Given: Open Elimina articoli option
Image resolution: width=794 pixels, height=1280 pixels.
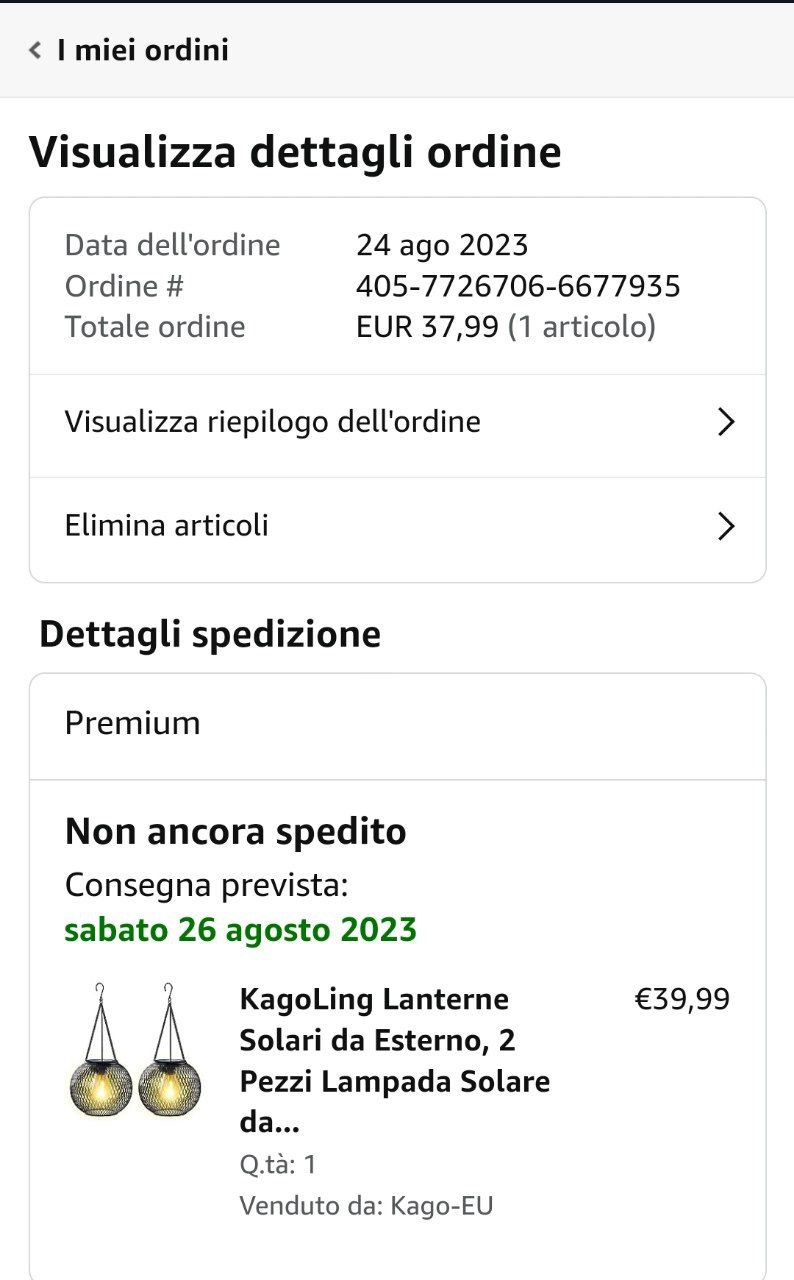Looking at the screenshot, I should point(166,526).
